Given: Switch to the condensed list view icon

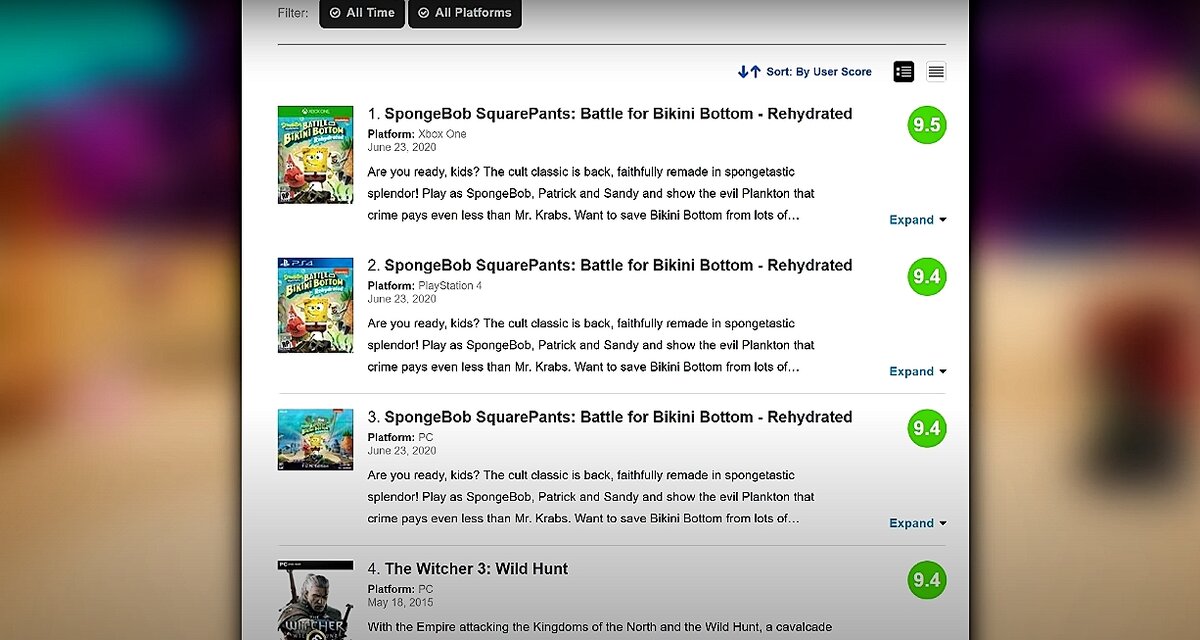Looking at the screenshot, I should click(935, 71).
